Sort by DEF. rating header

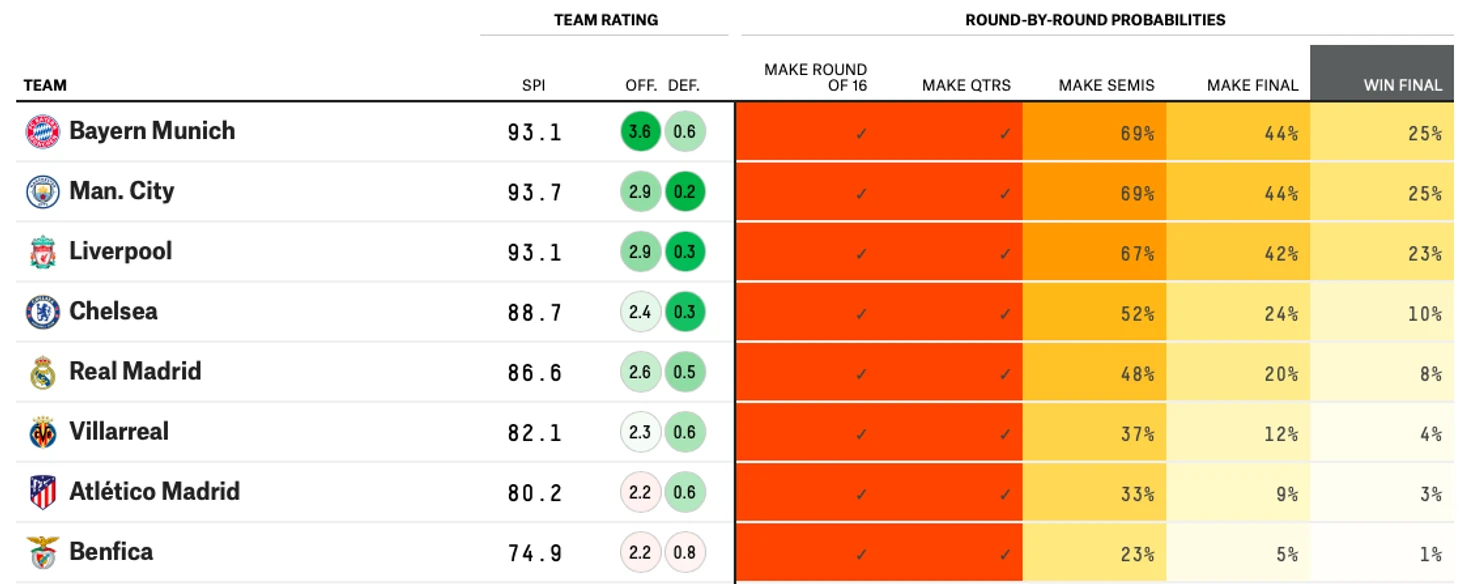click(684, 86)
